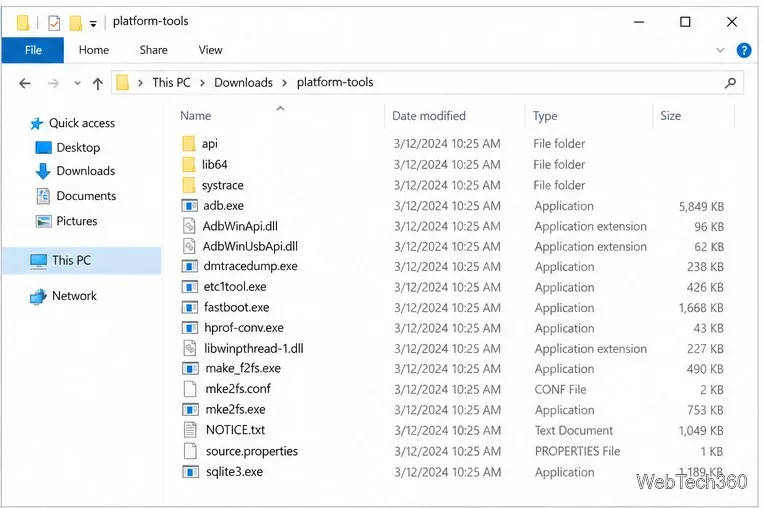This screenshot has height=508, width=764.
Task: Expand the ribbon with the chevron
Action: pyautogui.click(x=720, y=50)
